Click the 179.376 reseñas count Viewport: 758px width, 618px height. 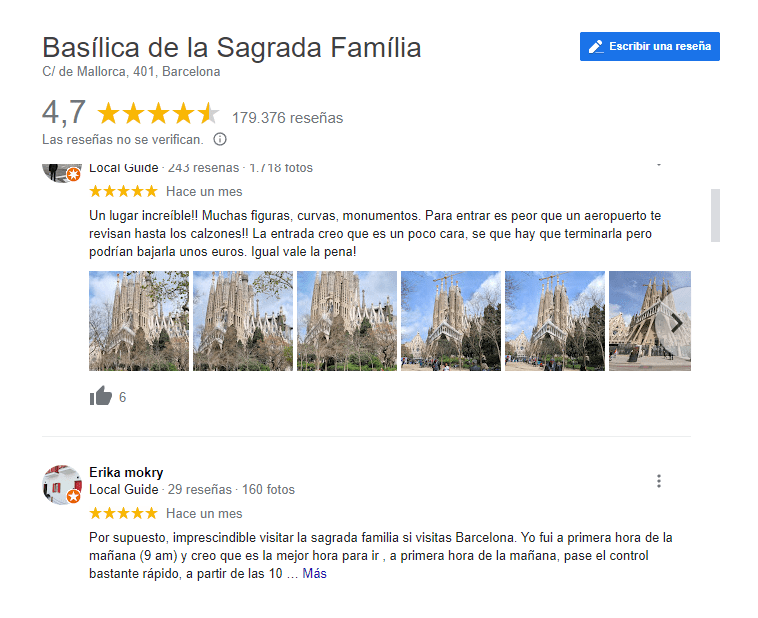click(287, 118)
